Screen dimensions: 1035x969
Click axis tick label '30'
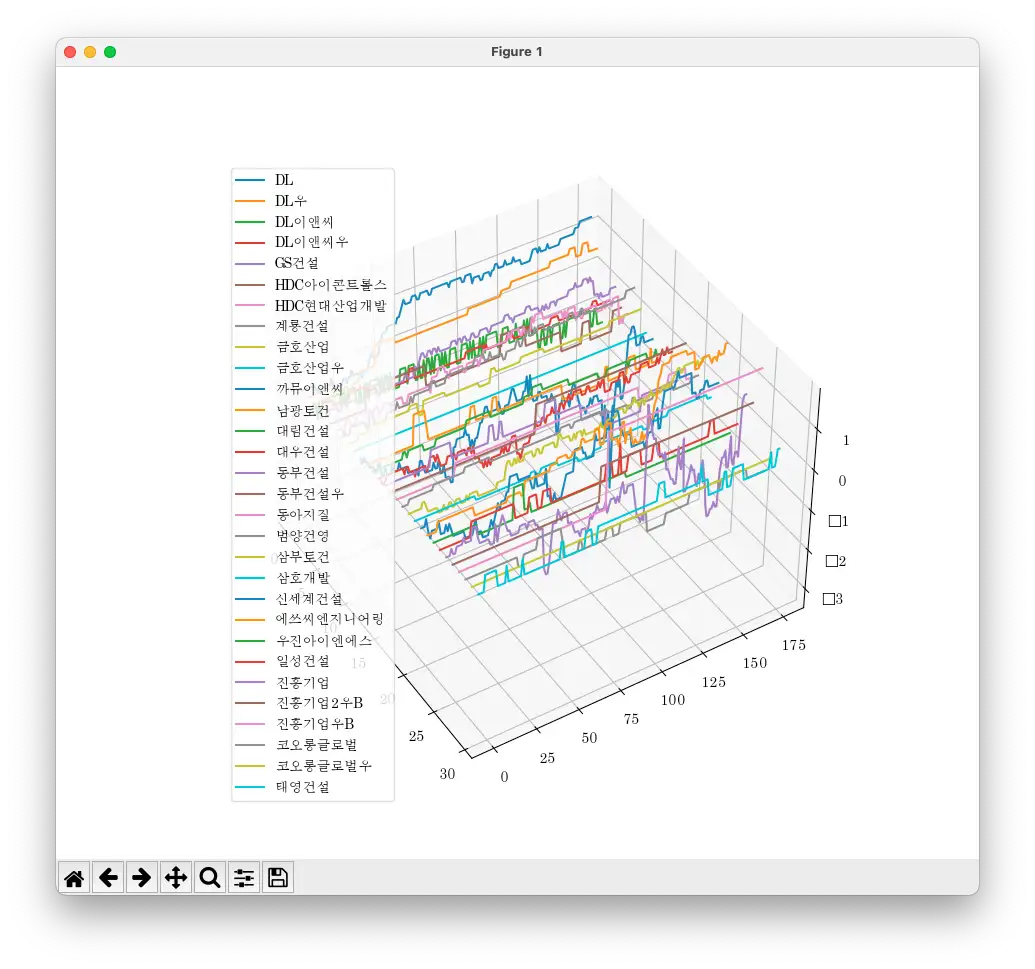[x=448, y=774]
